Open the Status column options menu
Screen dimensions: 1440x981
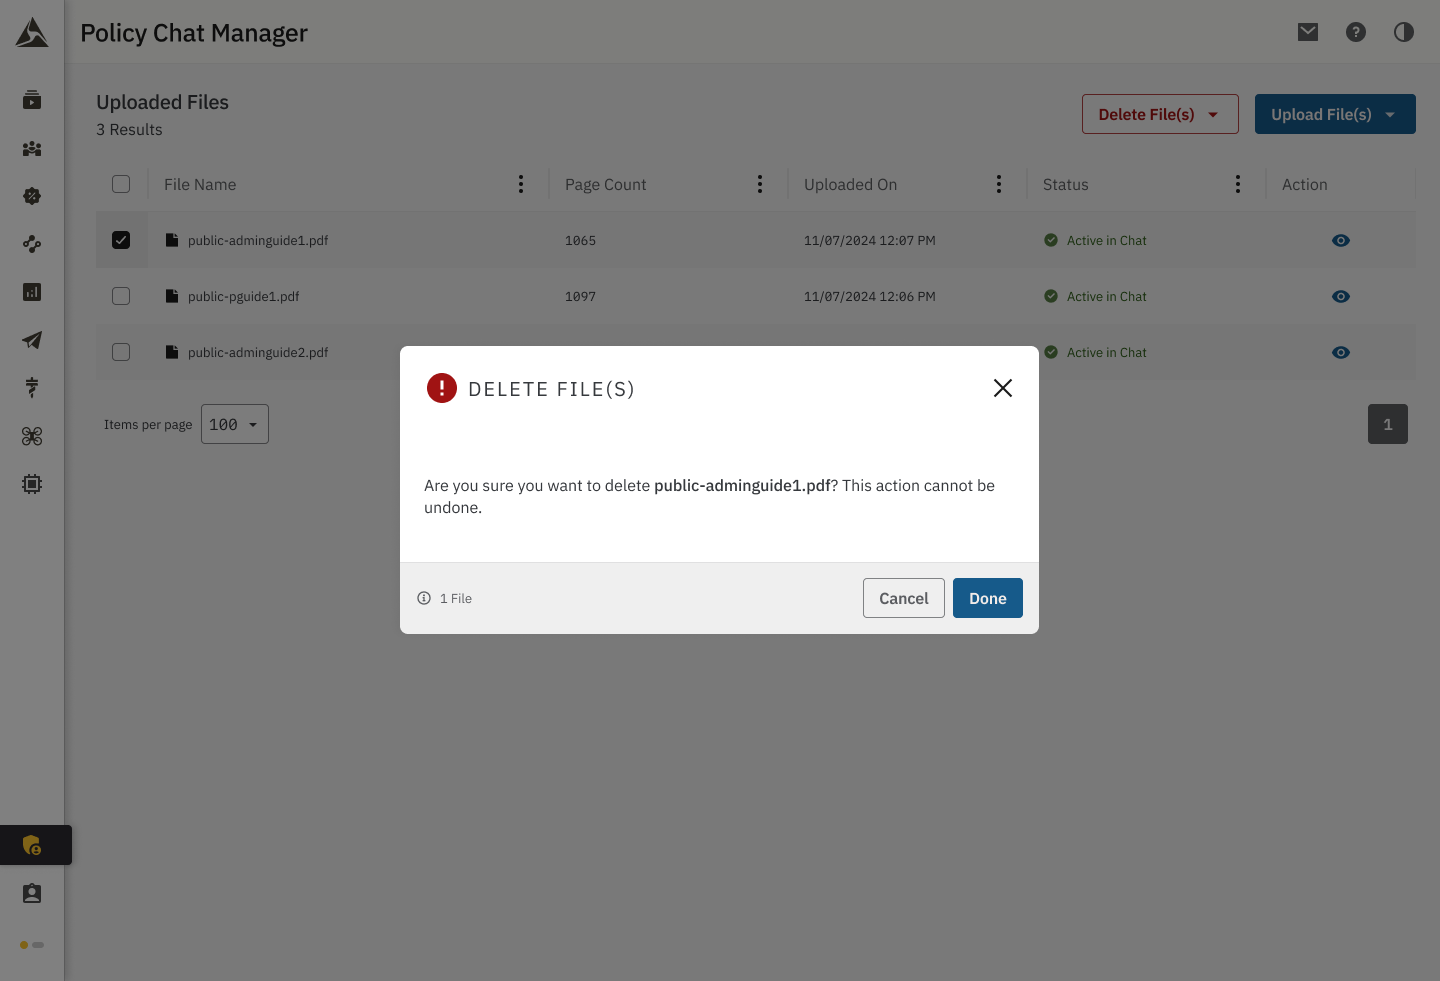[x=1238, y=184]
